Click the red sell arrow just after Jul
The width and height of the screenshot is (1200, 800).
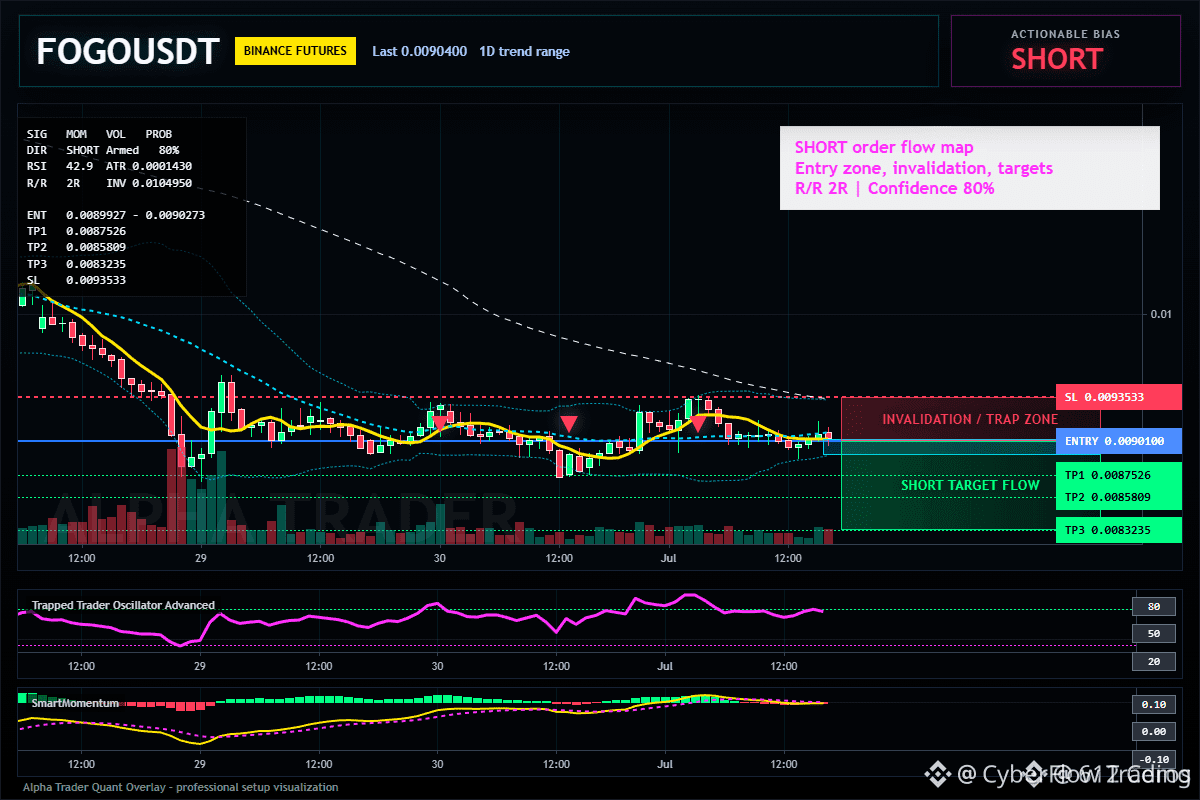699,423
